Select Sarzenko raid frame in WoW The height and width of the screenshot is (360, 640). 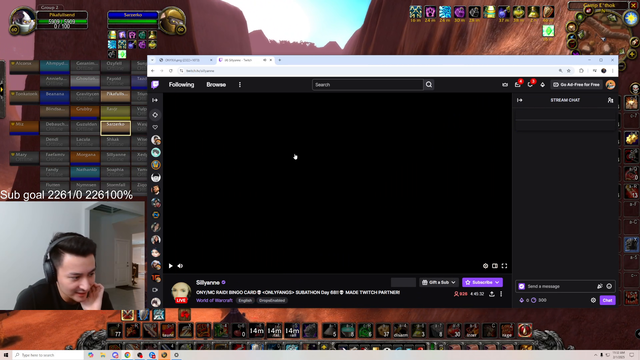(116, 128)
